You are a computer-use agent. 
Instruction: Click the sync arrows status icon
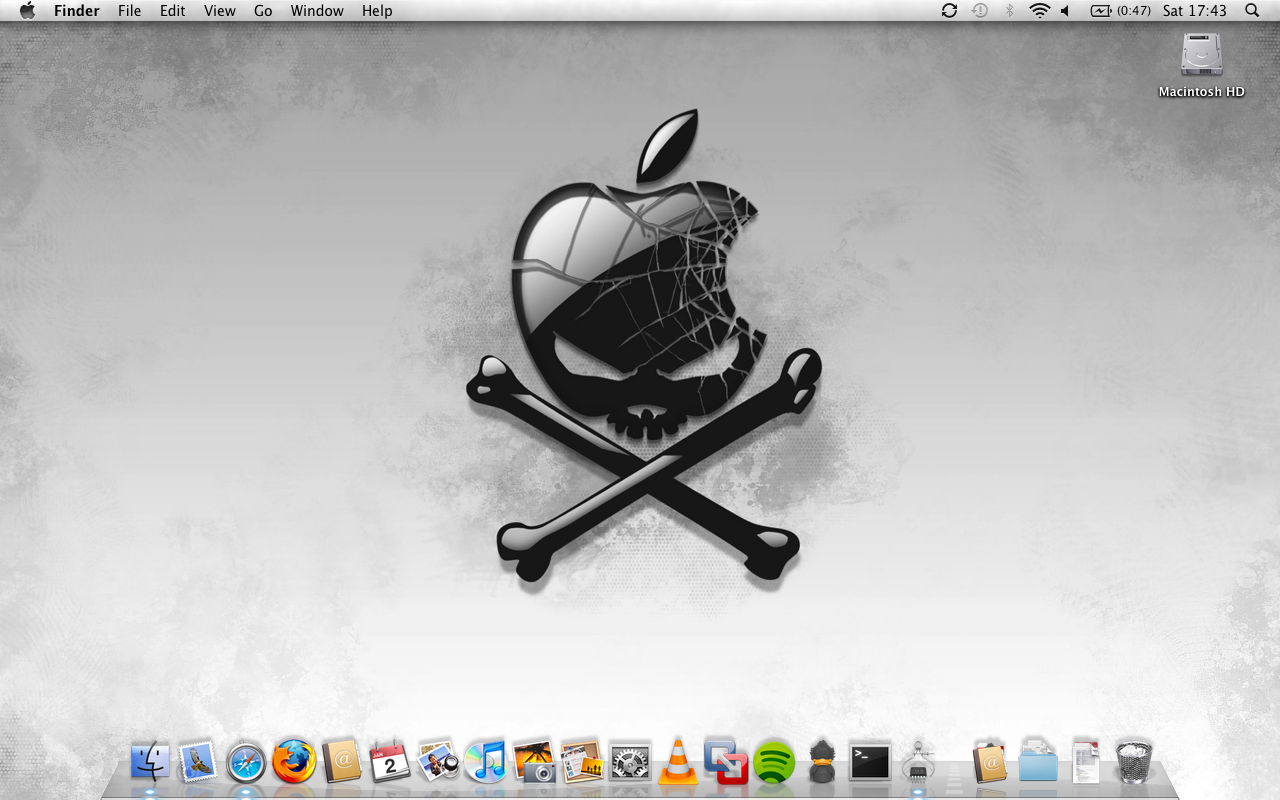coord(949,11)
